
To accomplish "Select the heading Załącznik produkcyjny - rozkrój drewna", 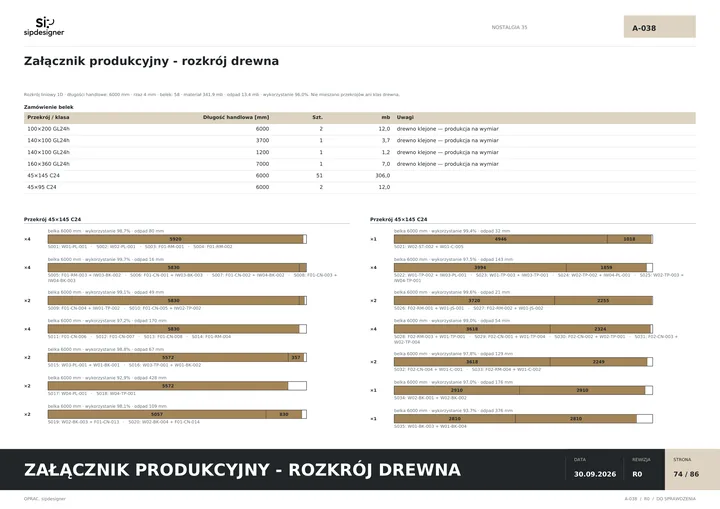I will point(151,61).
